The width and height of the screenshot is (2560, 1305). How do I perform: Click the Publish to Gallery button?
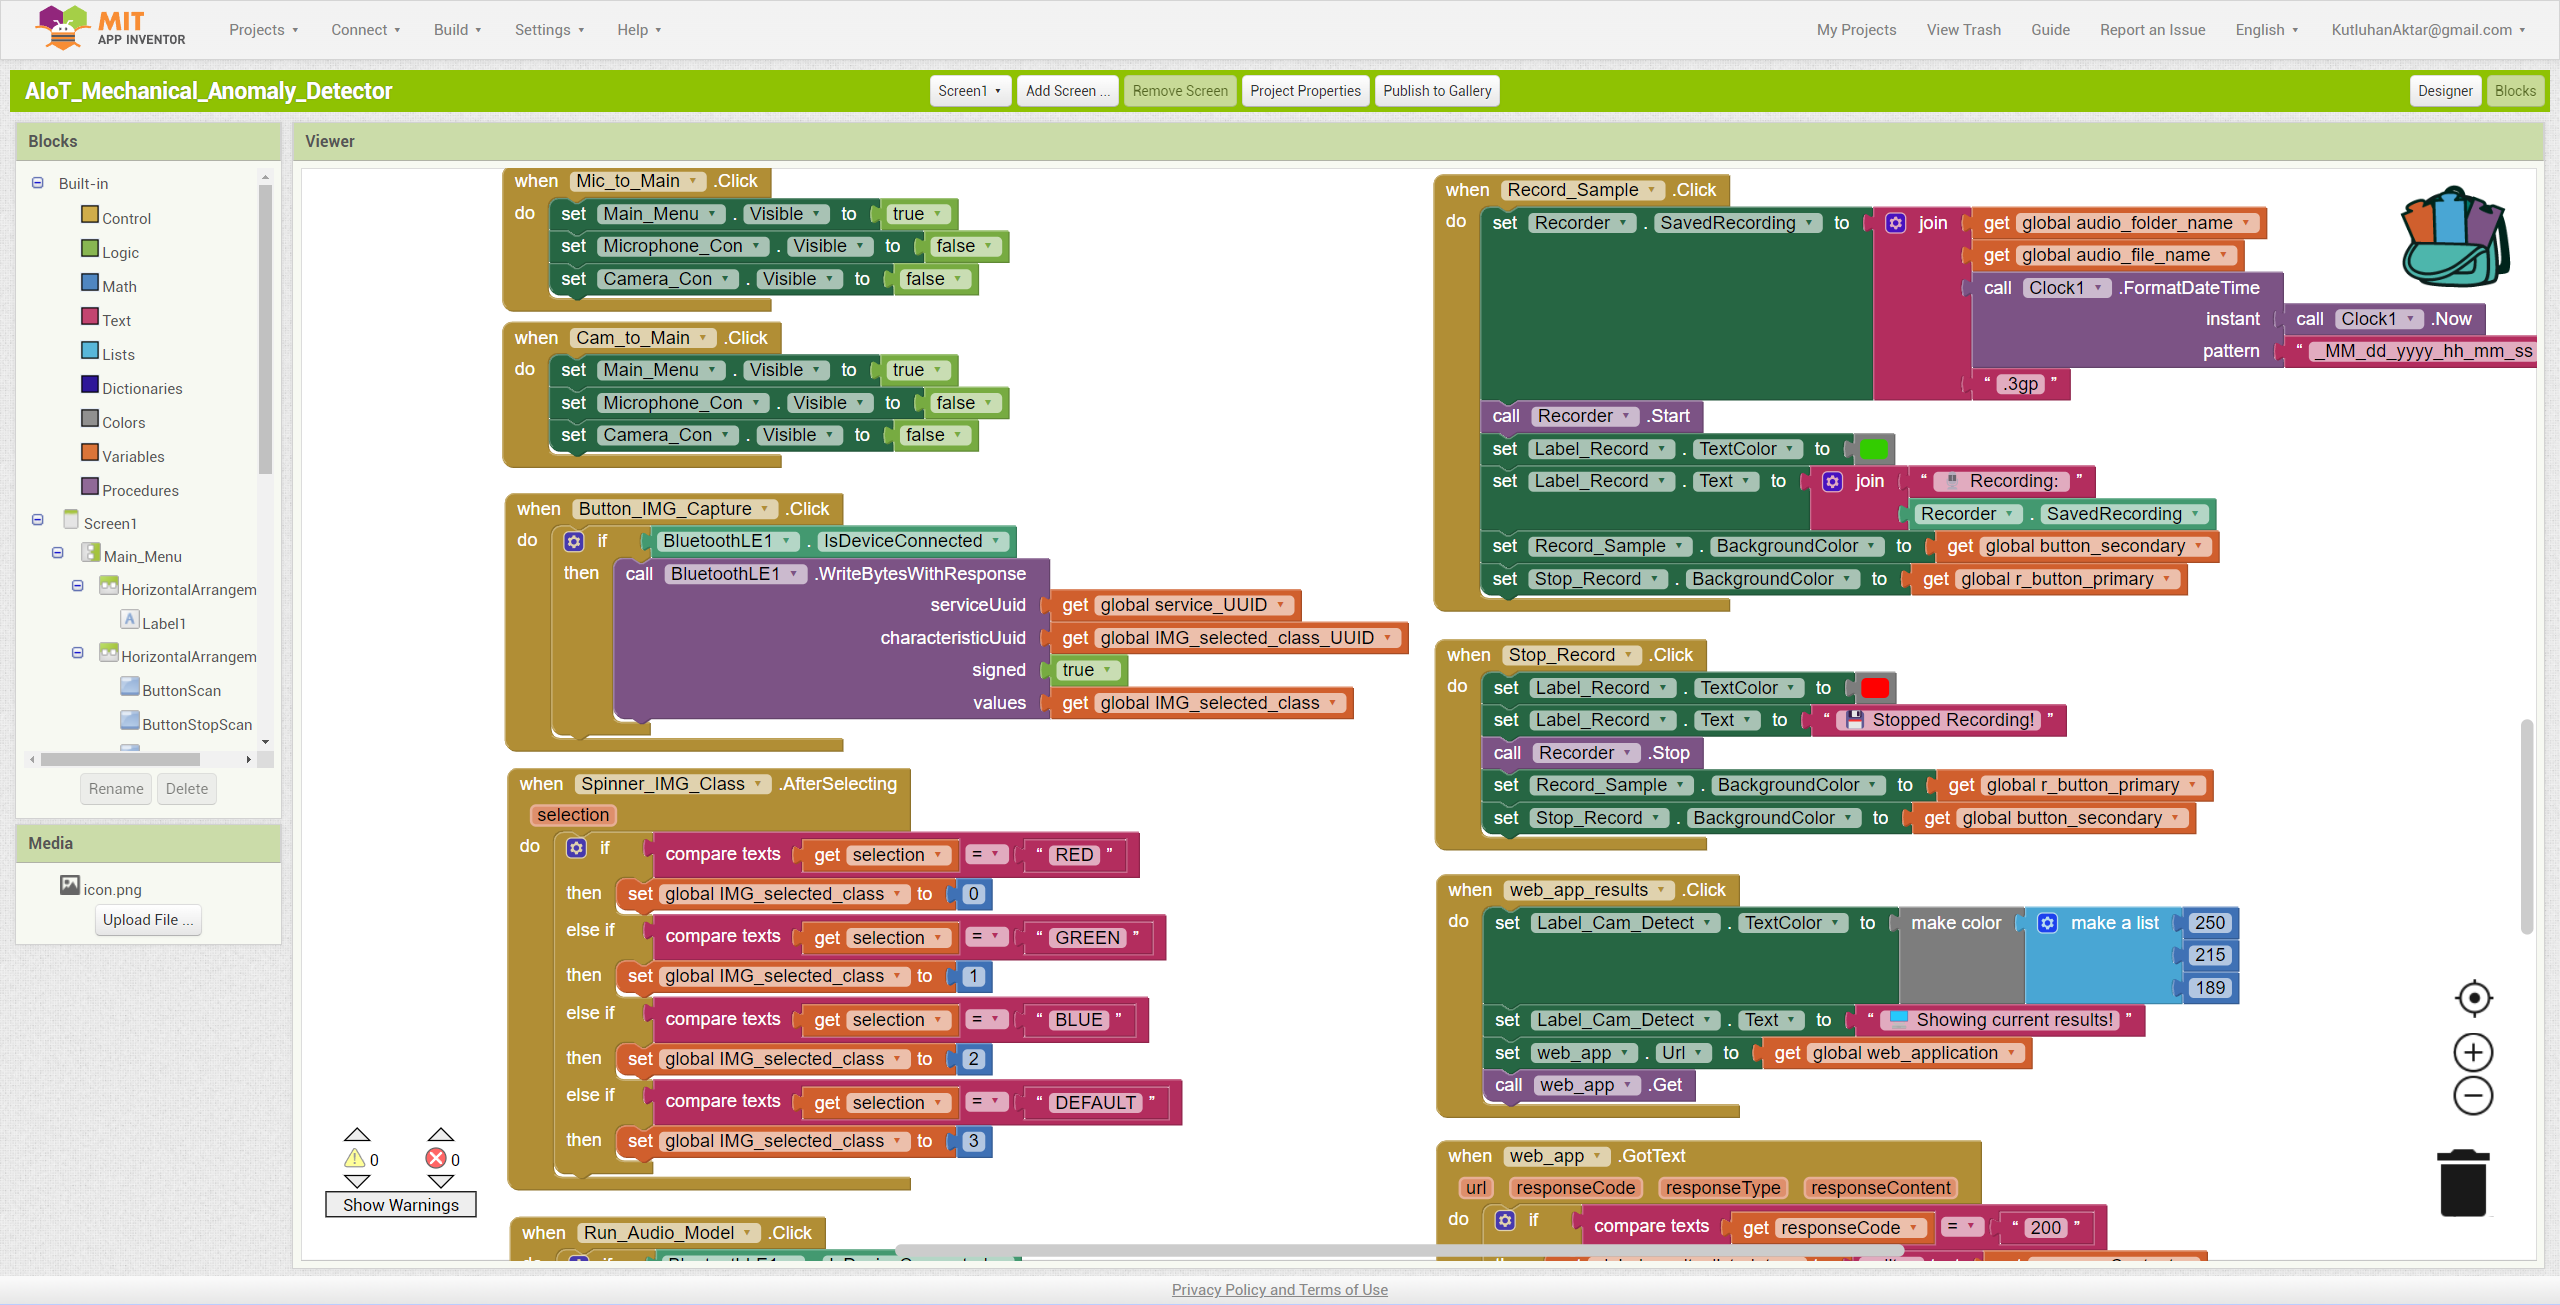1436,91
